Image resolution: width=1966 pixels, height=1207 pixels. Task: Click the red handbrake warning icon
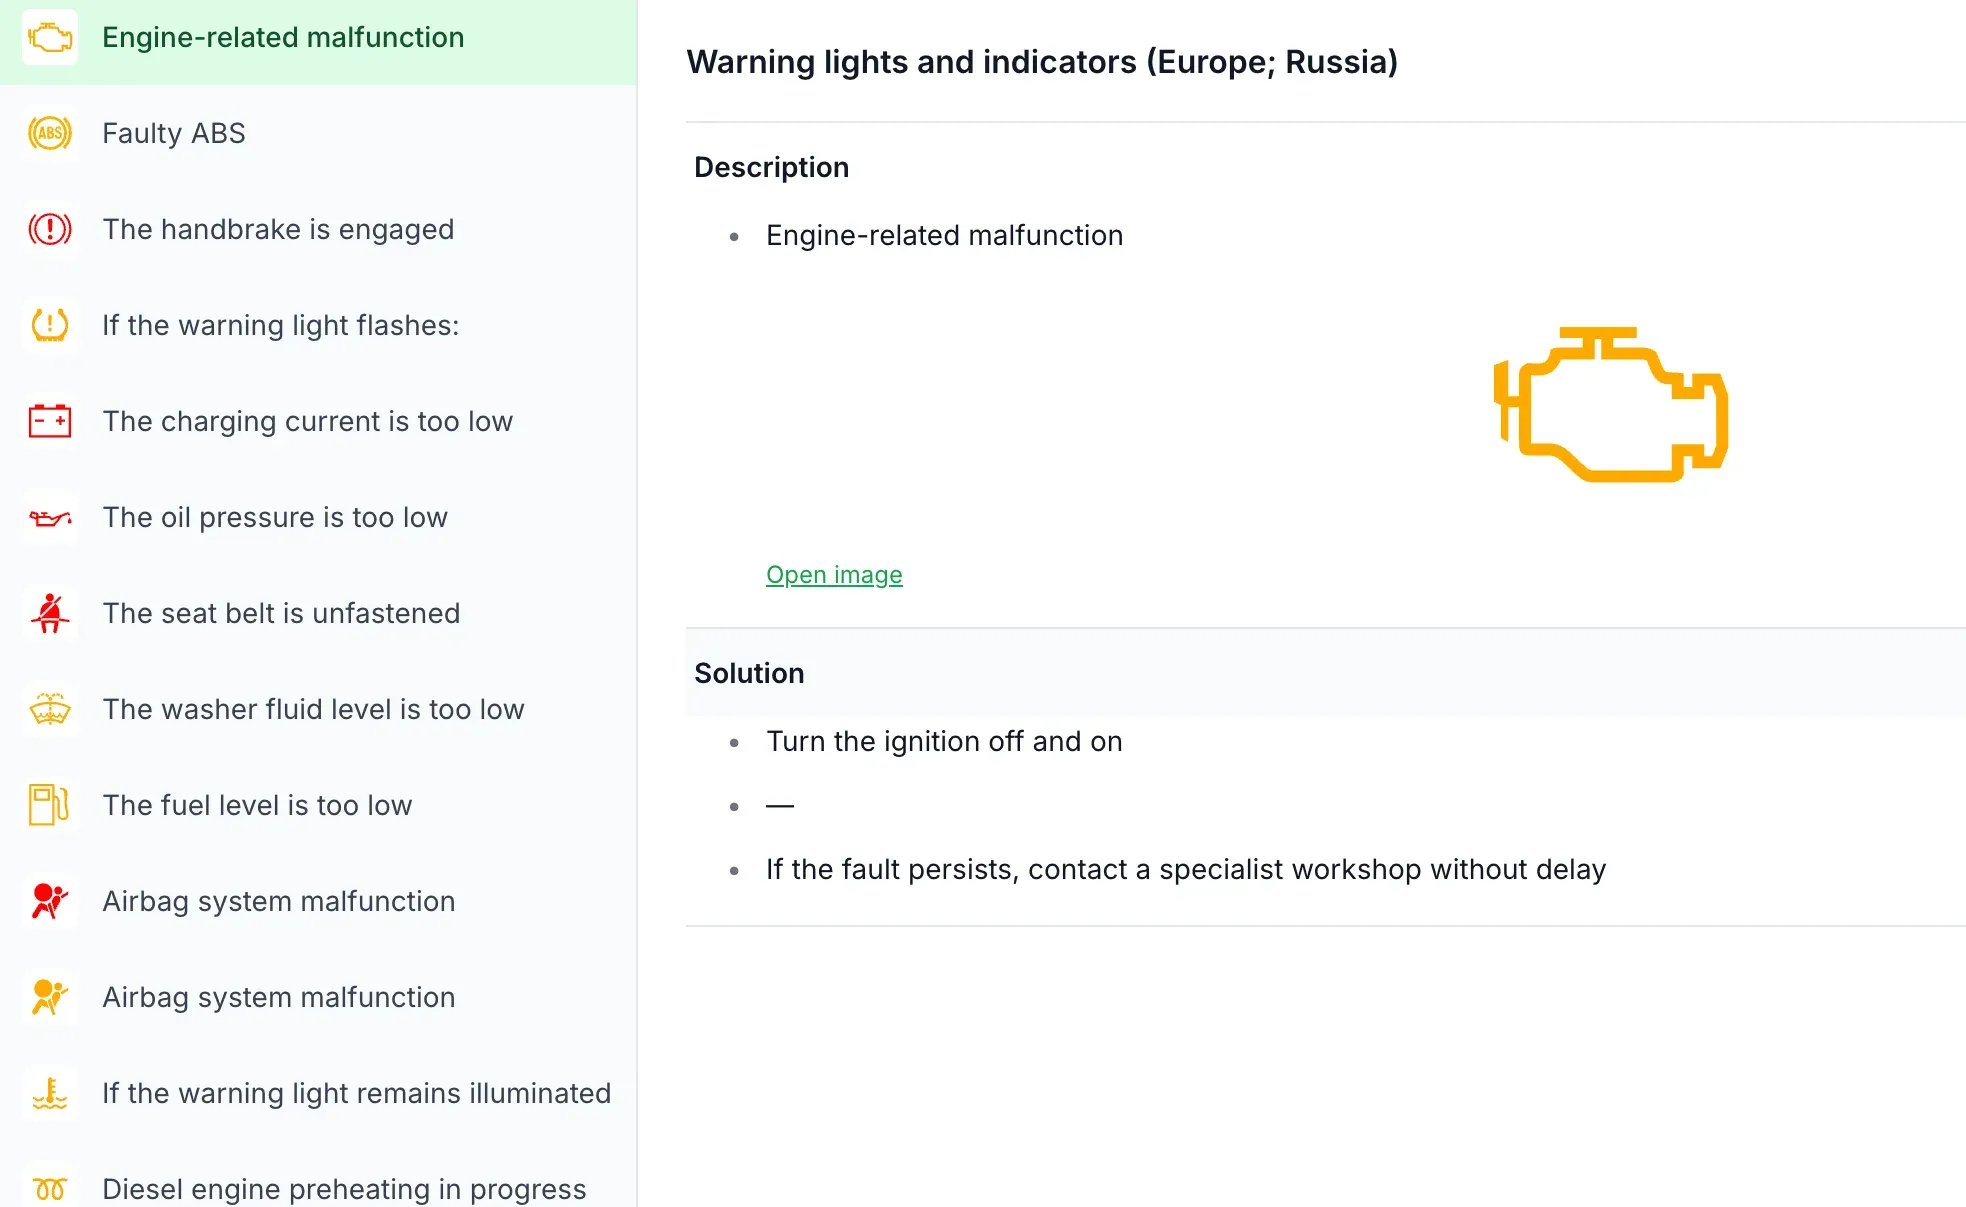pos(50,229)
